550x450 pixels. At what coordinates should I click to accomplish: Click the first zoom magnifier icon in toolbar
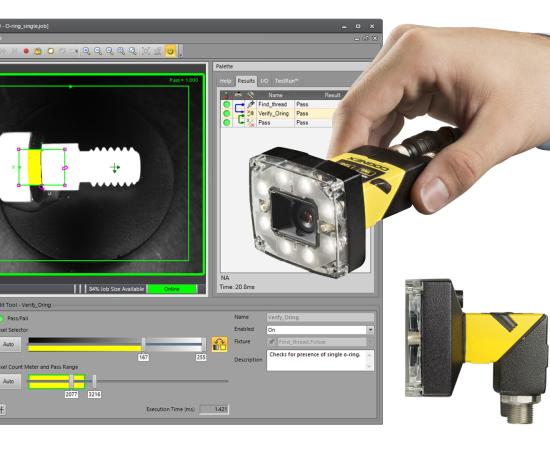86,51
